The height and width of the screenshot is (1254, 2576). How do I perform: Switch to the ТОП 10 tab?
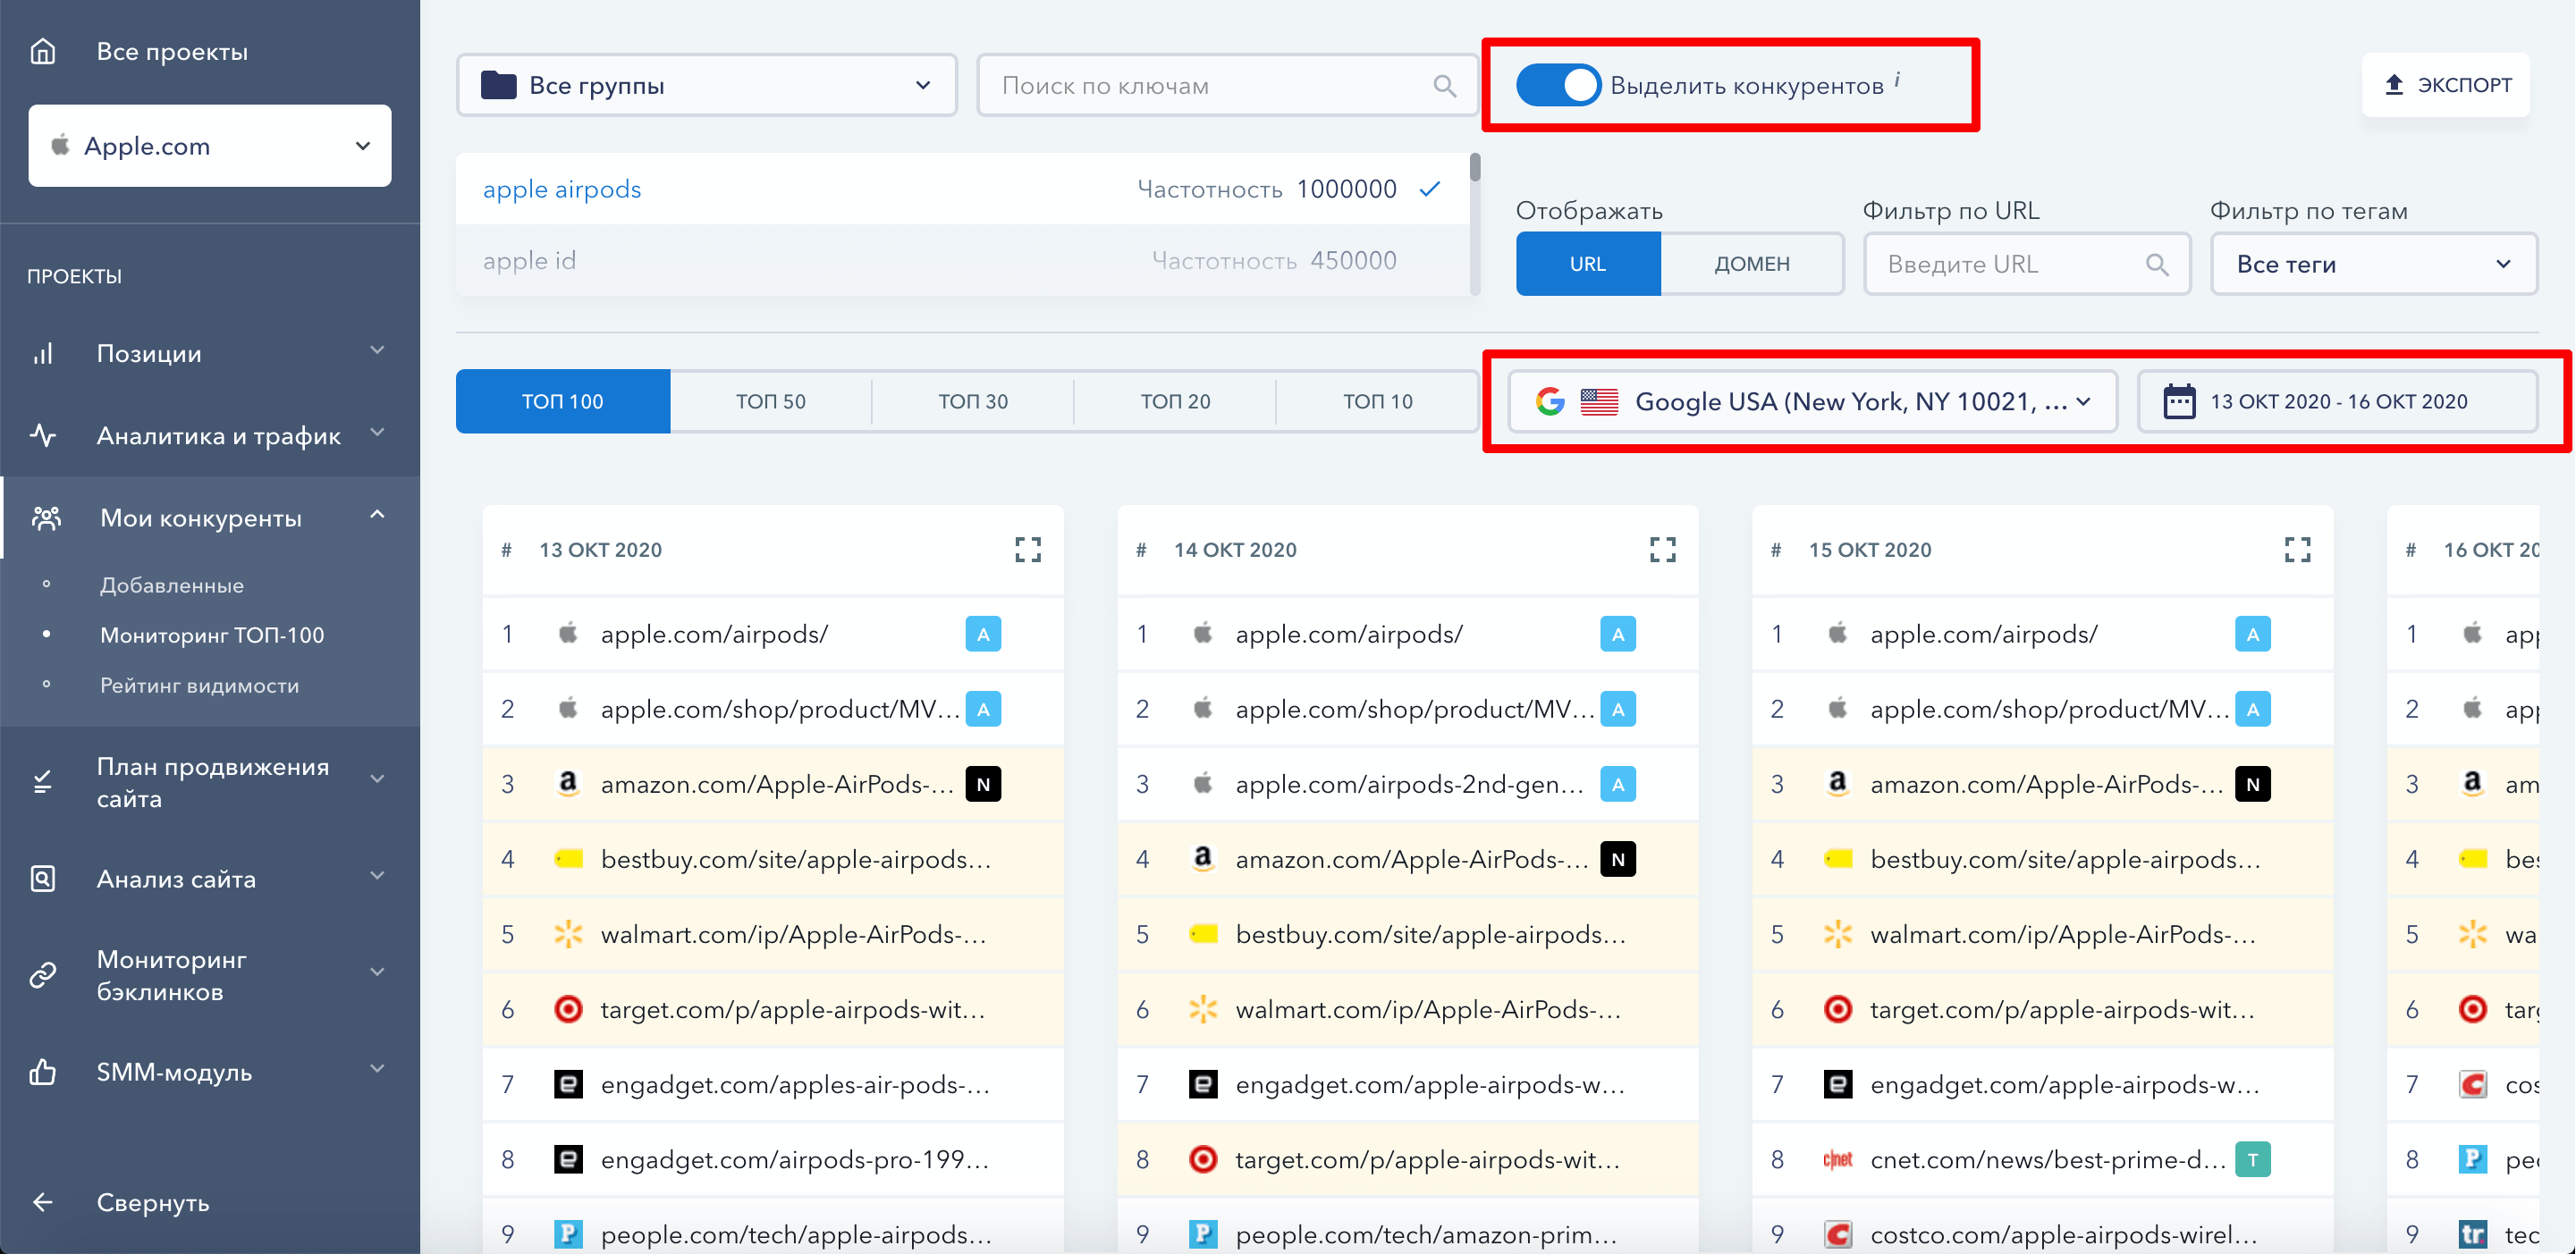[1377, 401]
